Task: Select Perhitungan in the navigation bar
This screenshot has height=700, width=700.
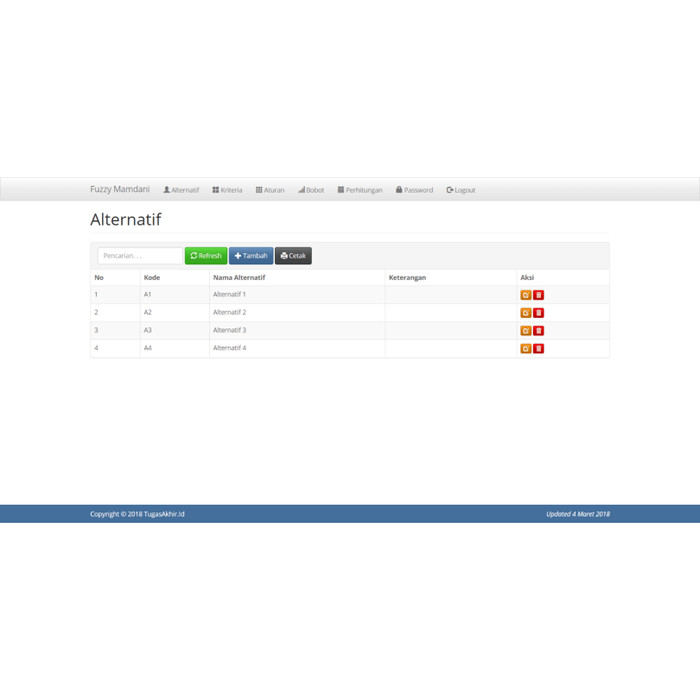Action: 360,190
